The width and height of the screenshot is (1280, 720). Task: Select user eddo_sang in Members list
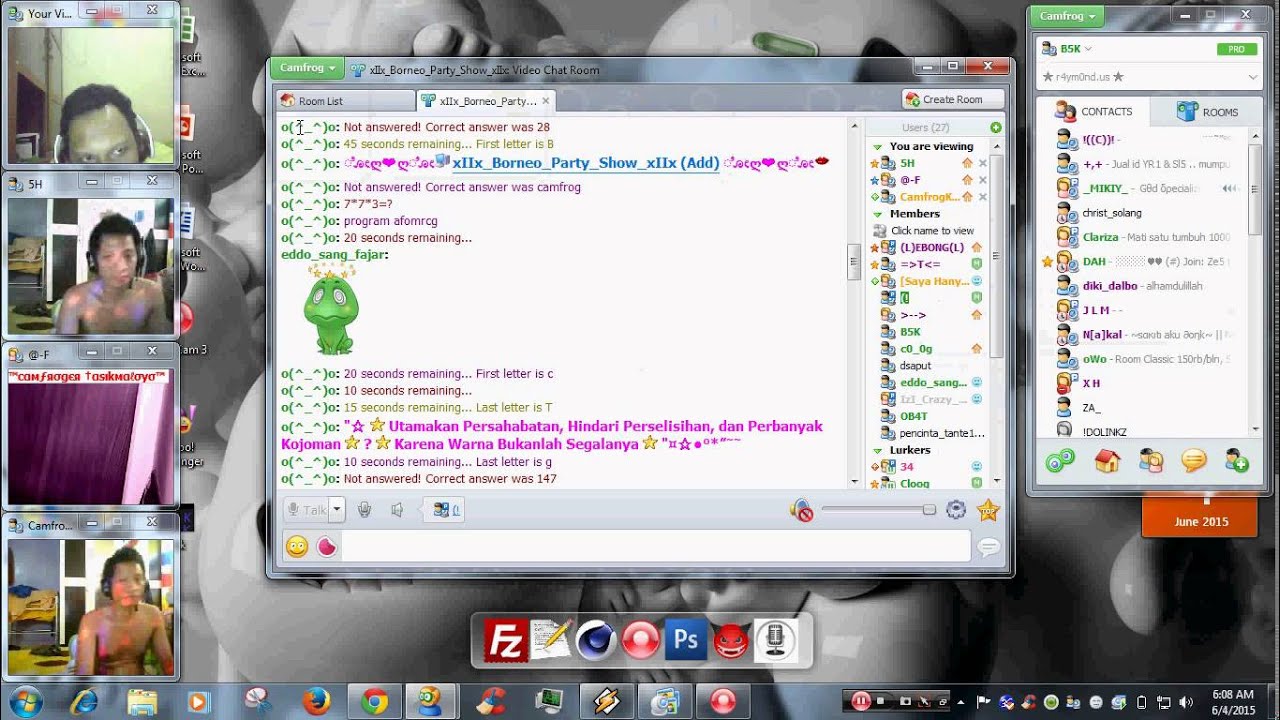[x=933, y=383]
